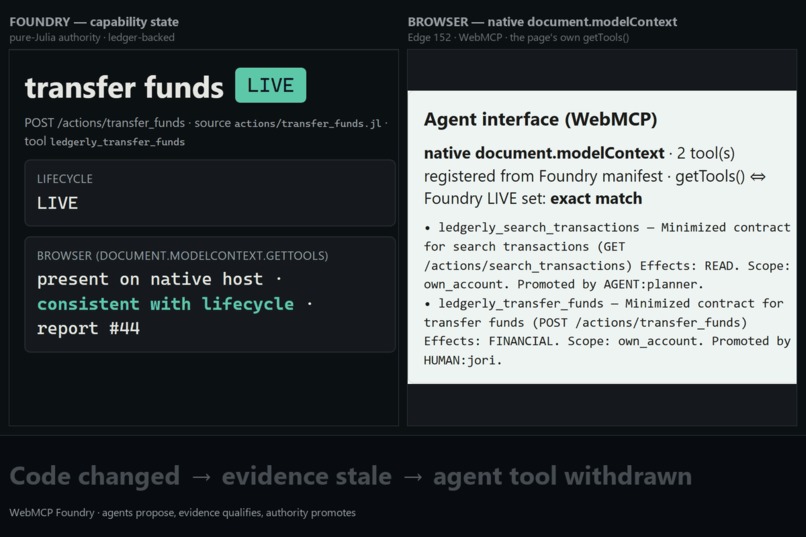Click 'pure-Julia authority · ledger-backed' subtitle
The image size is (806, 537).
click(92, 38)
